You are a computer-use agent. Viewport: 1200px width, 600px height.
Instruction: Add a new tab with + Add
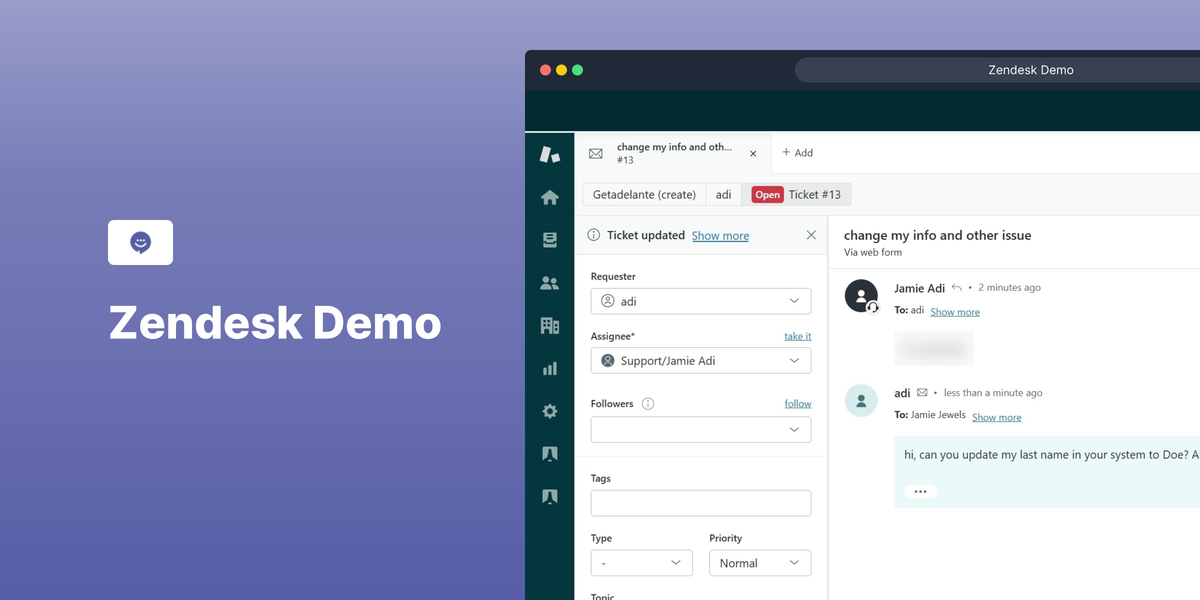797,153
